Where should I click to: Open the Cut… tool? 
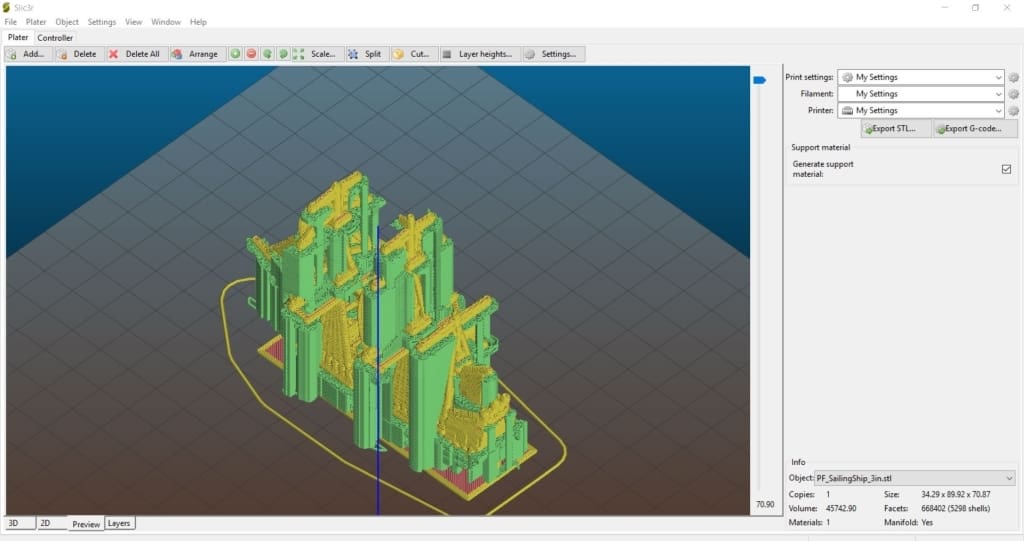pyautogui.click(x=413, y=54)
